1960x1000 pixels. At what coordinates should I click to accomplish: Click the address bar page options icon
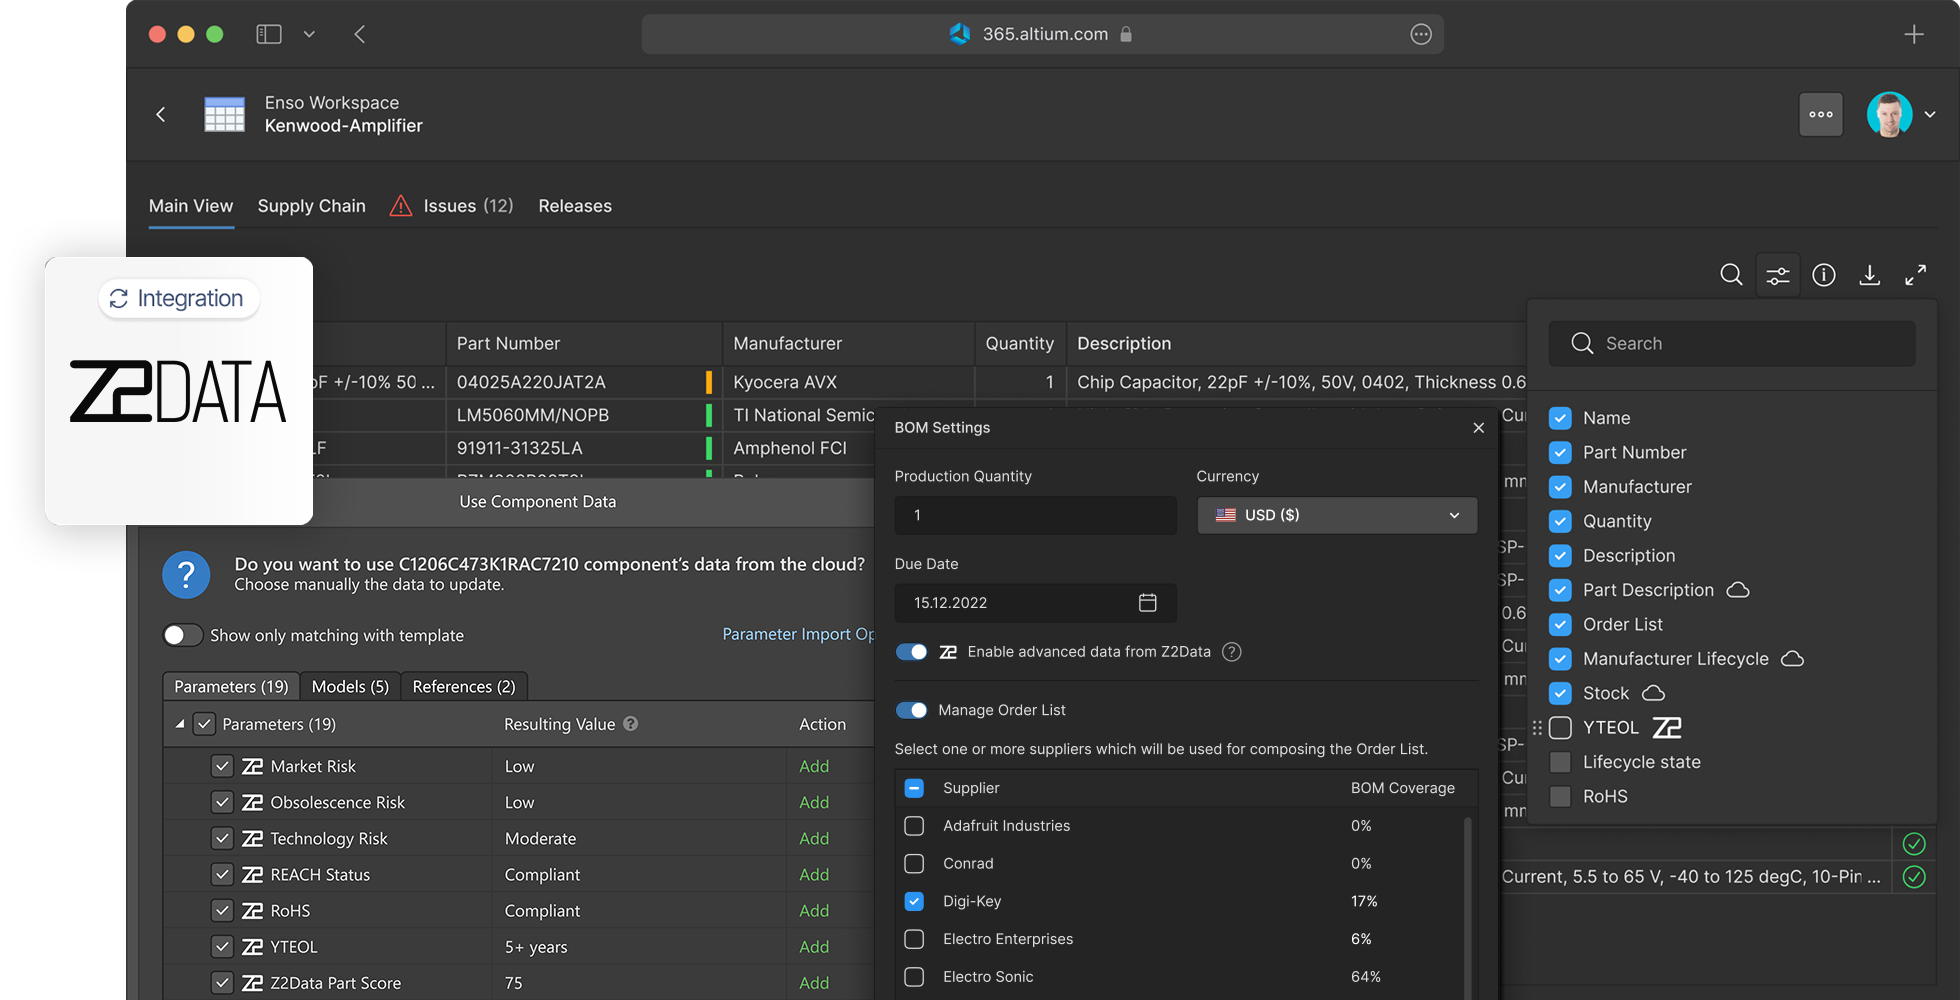(1421, 34)
